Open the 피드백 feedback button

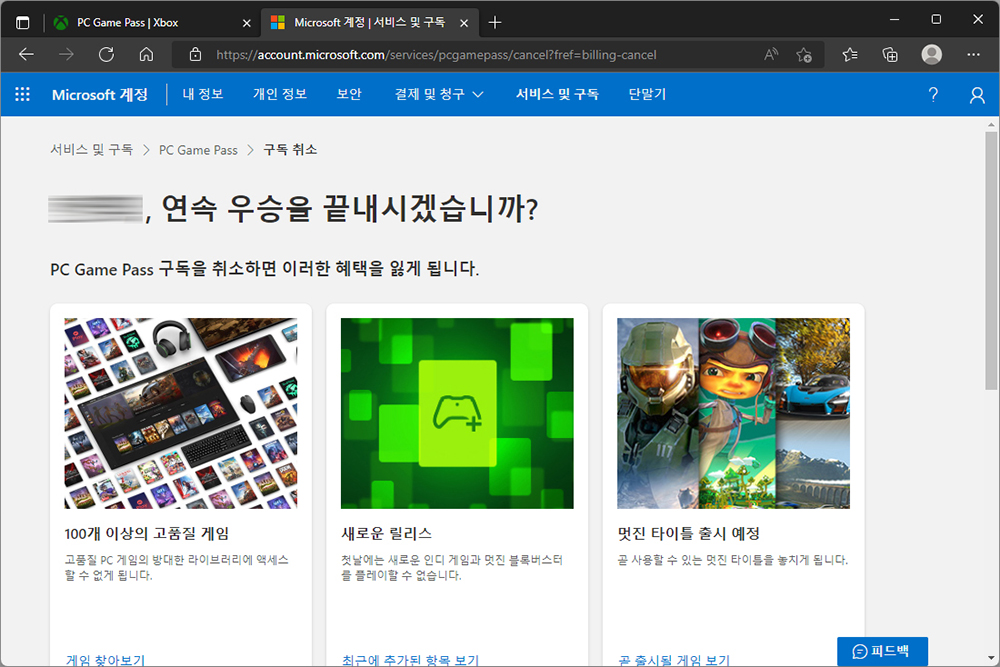pyautogui.click(x=883, y=651)
